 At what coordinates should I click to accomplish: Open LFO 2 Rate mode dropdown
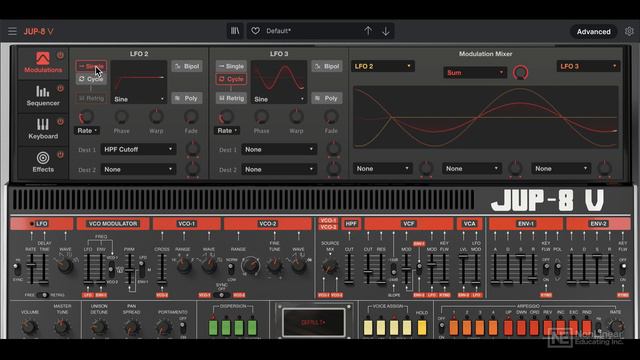coord(87,131)
